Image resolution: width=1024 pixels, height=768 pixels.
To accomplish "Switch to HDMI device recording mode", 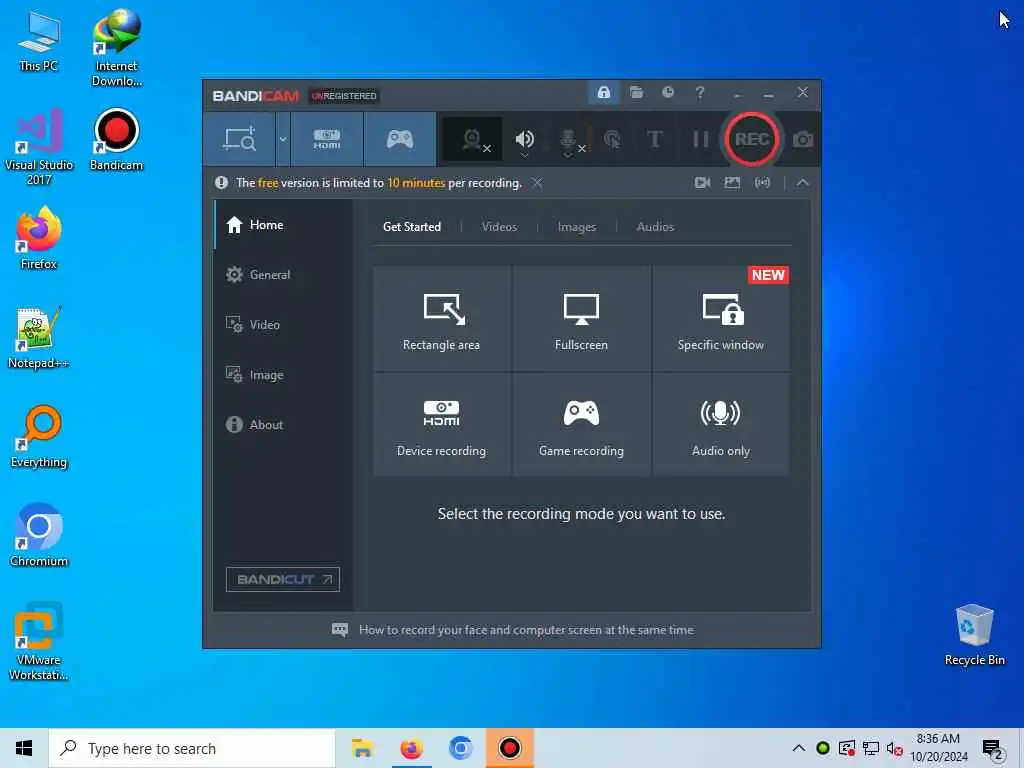I will tap(327, 139).
